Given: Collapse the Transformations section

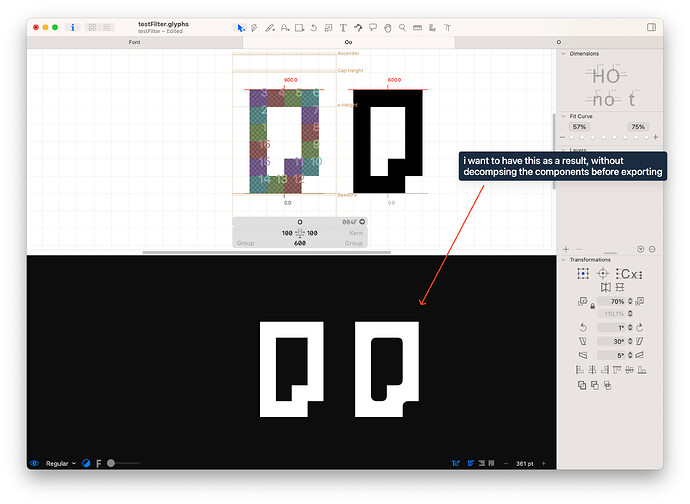Looking at the screenshot, I should (563, 260).
